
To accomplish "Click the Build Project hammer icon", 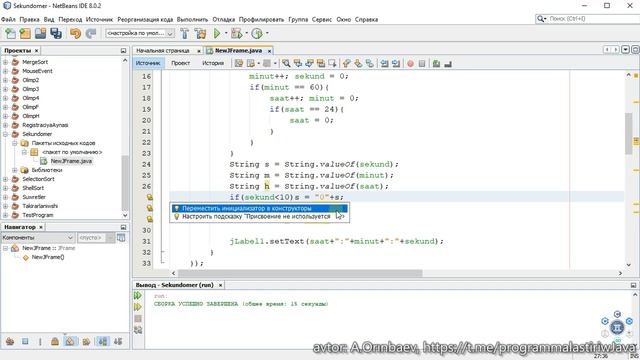I will click(184, 33).
